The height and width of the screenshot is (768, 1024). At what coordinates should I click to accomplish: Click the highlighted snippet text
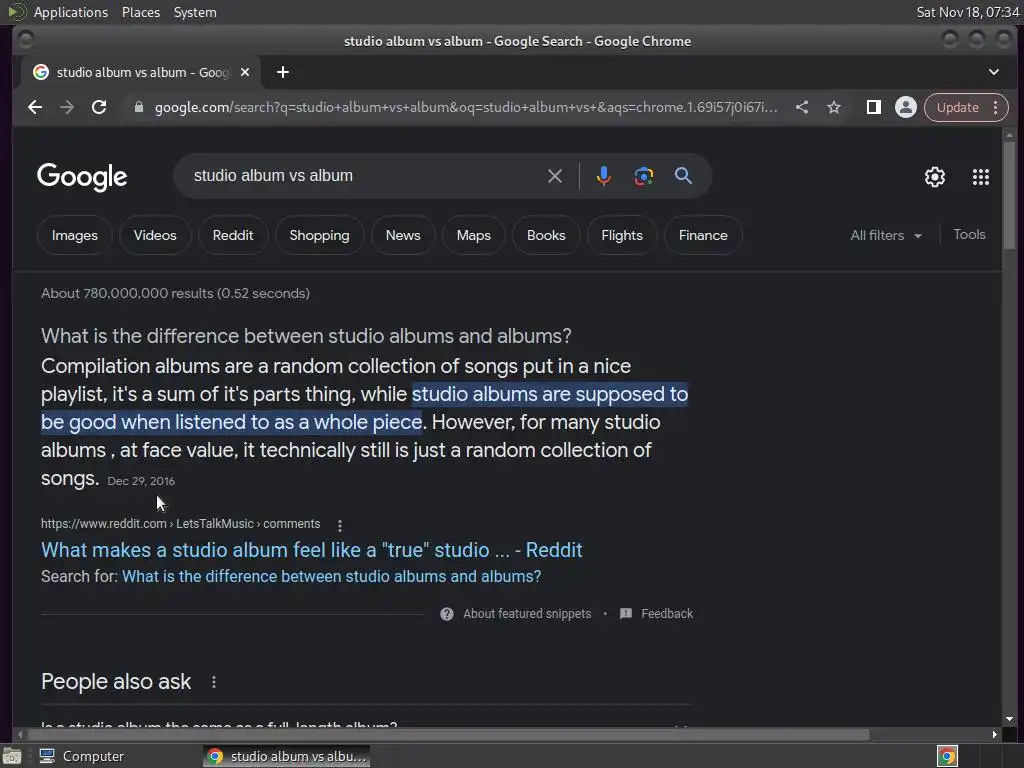point(364,408)
